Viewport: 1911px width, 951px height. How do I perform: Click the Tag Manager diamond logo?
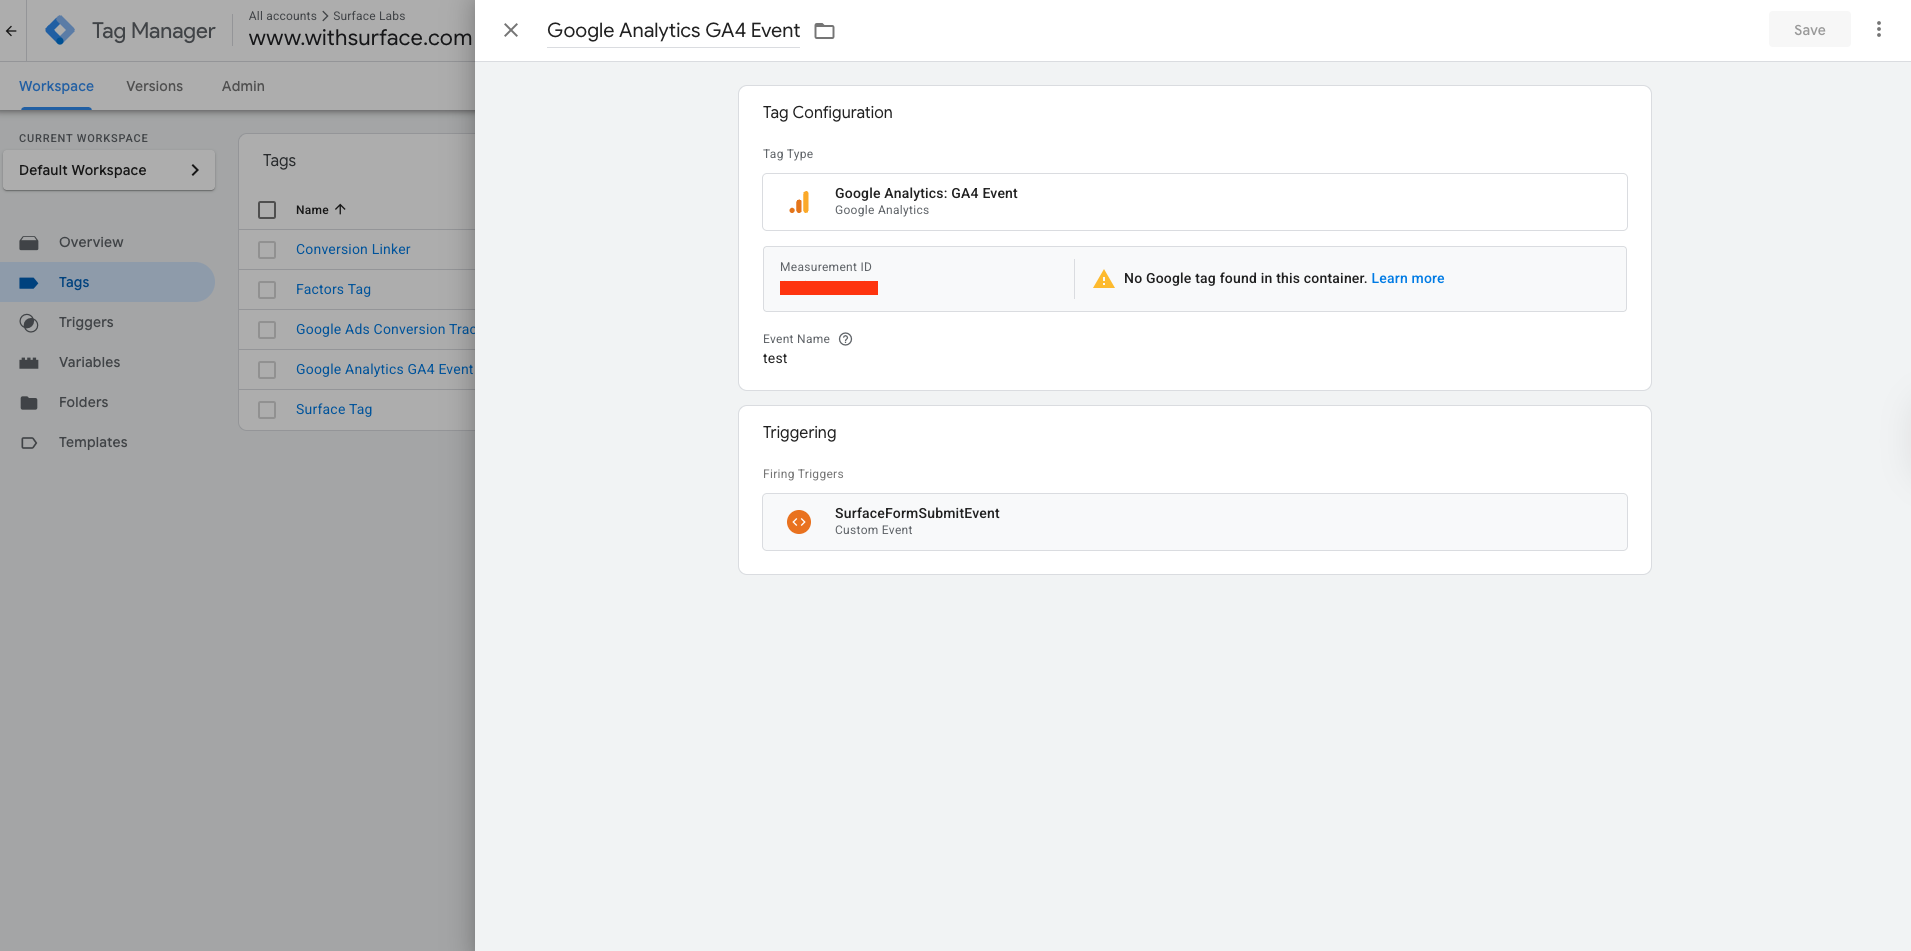59,30
